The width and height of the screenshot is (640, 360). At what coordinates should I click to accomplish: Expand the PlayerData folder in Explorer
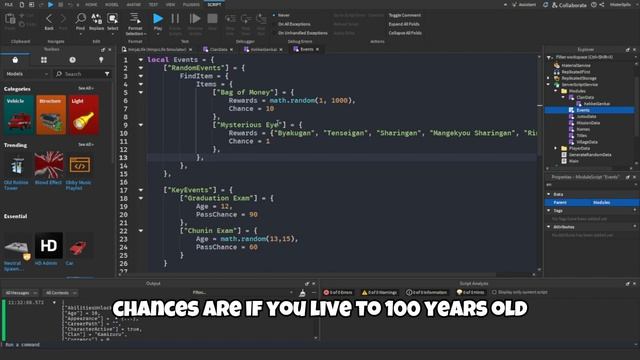pos(556,148)
